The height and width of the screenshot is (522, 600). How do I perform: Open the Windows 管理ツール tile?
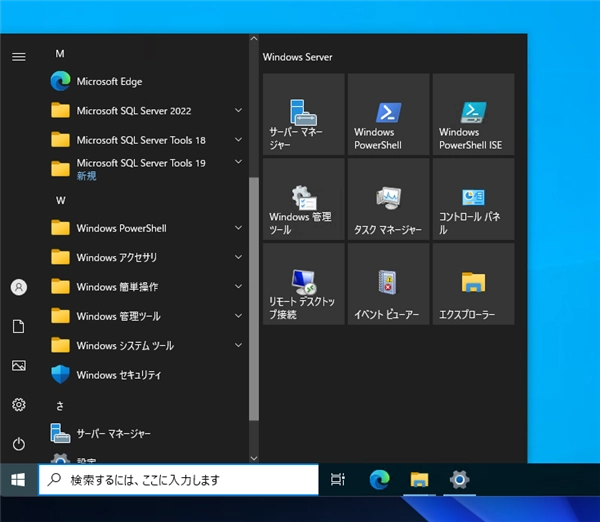click(303, 199)
